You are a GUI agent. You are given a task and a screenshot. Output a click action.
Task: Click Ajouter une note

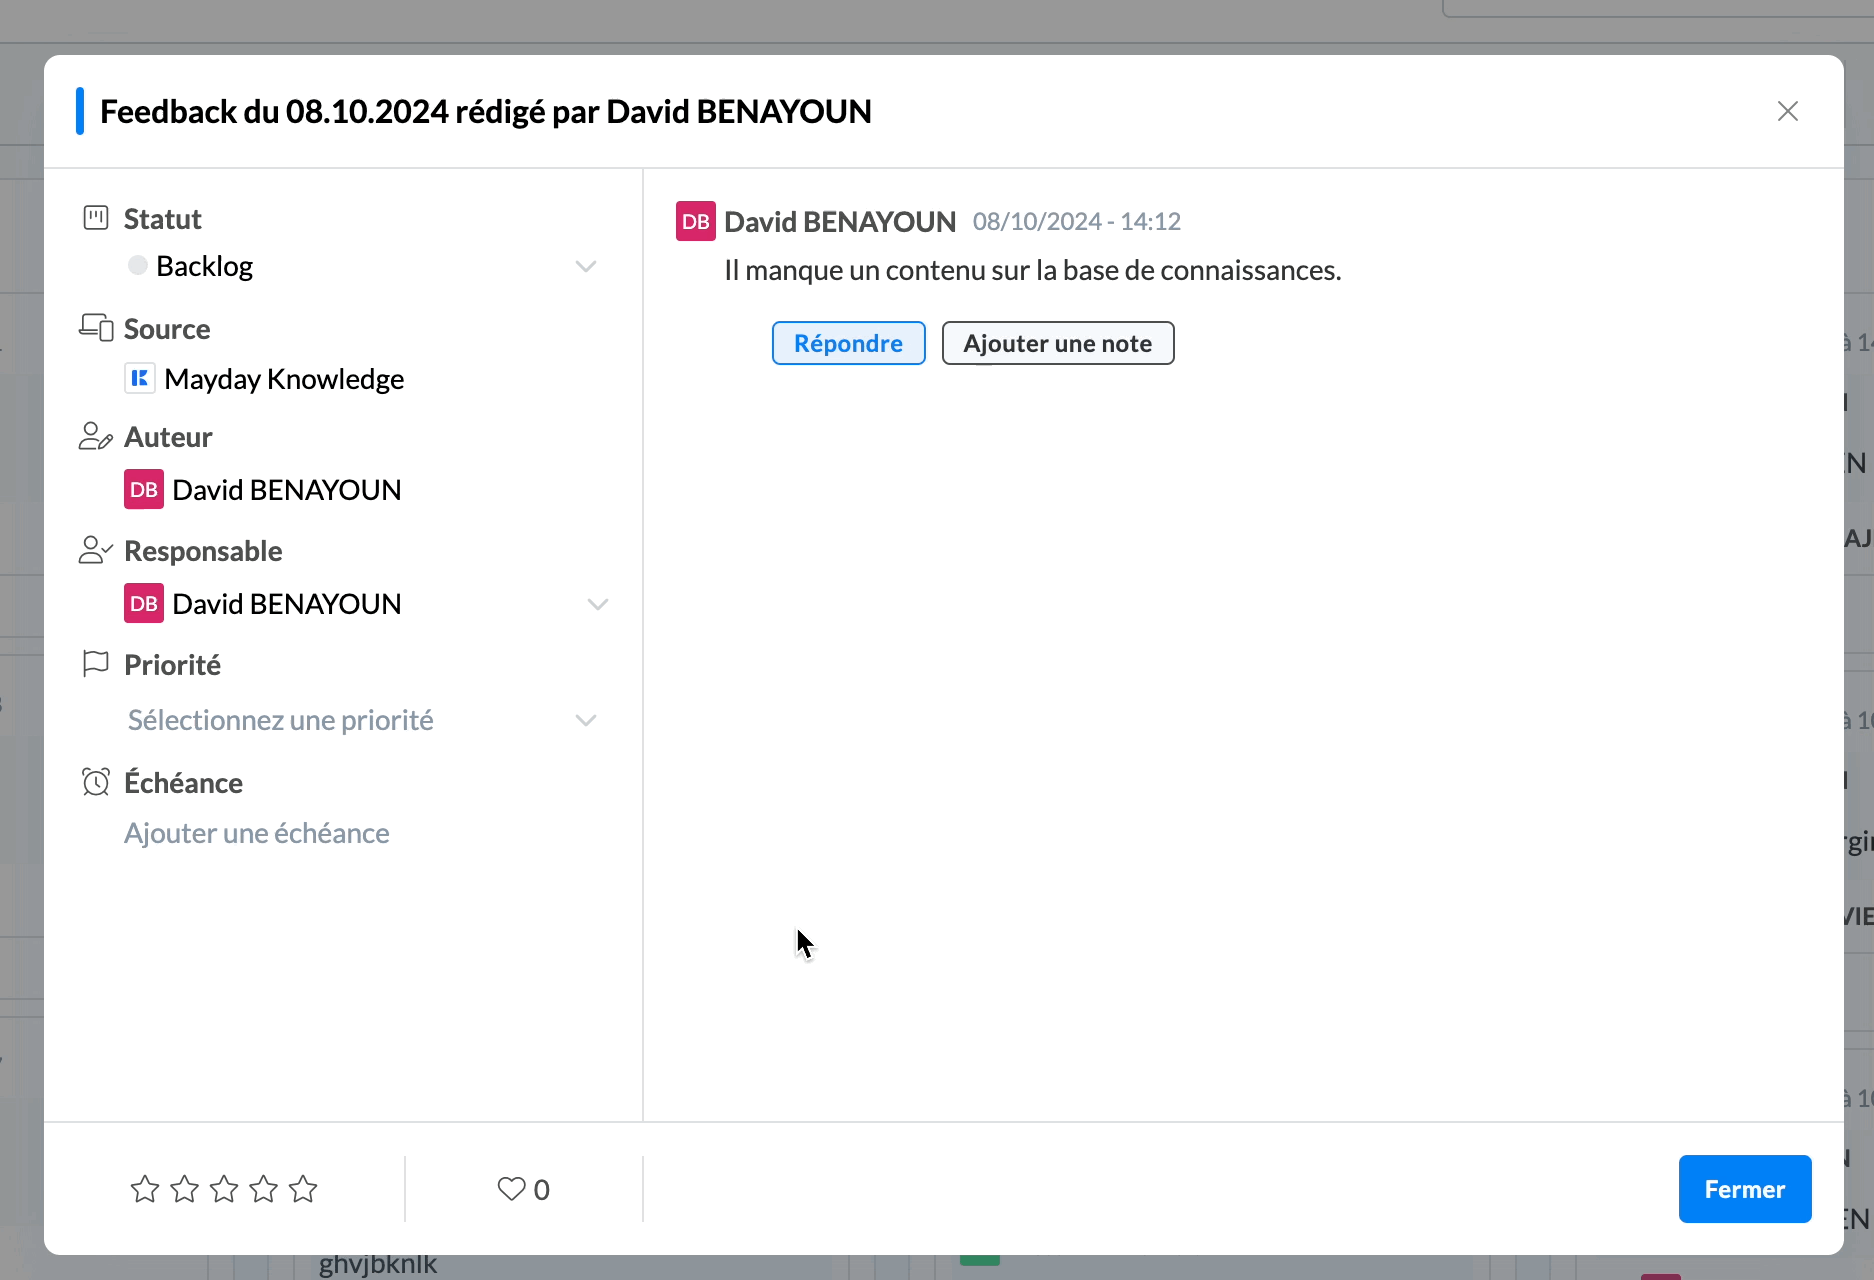[x=1057, y=343]
